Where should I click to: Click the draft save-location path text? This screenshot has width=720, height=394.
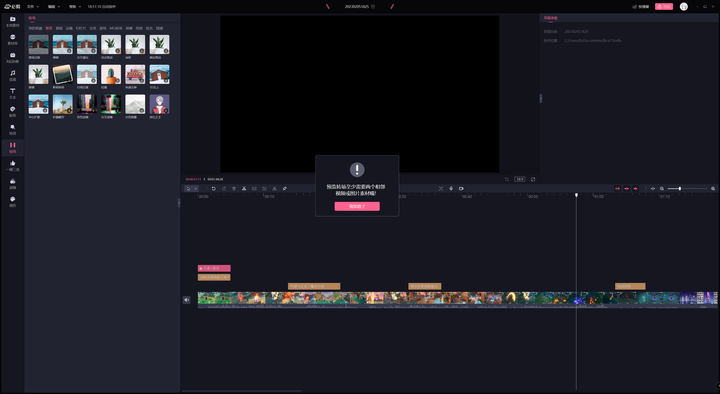[593, 40]
